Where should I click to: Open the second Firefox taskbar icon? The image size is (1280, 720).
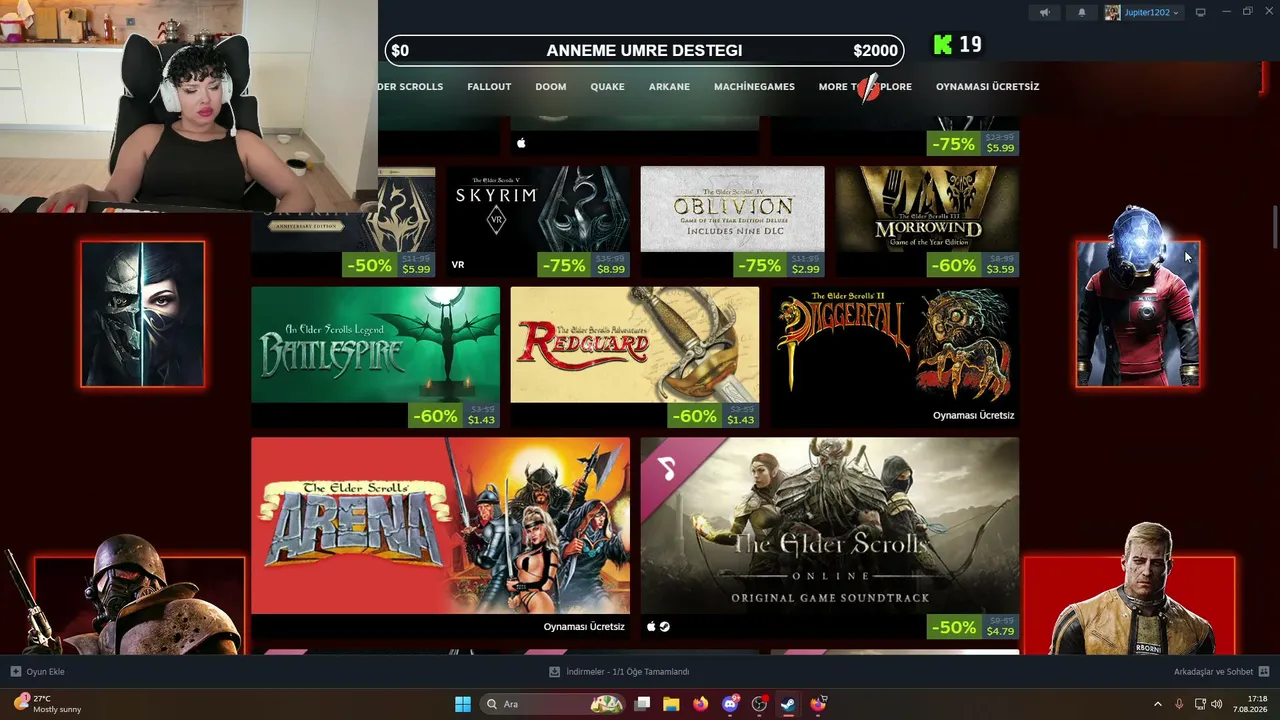[818, 704]
